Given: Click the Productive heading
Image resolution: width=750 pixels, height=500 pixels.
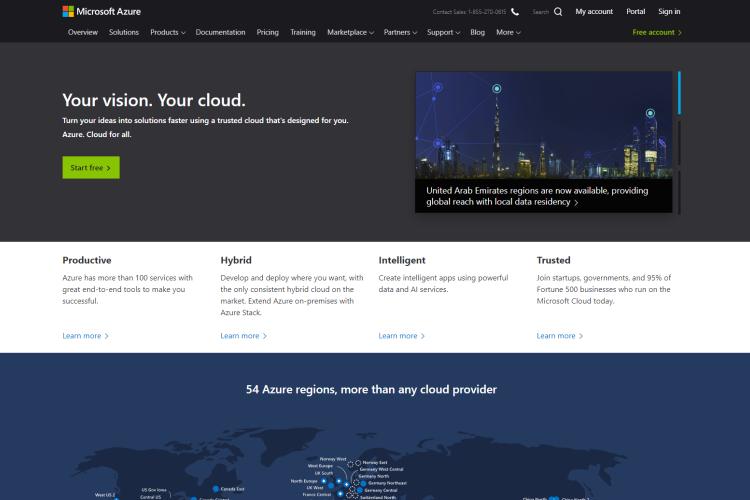Looking at the screenshot, I should coord(87,260).
